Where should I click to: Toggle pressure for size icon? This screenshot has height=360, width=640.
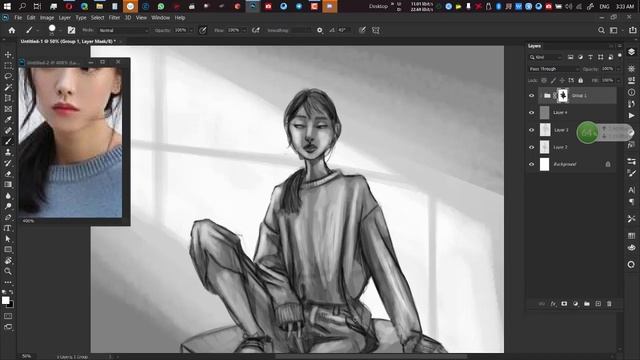click(x=362, y=30)
